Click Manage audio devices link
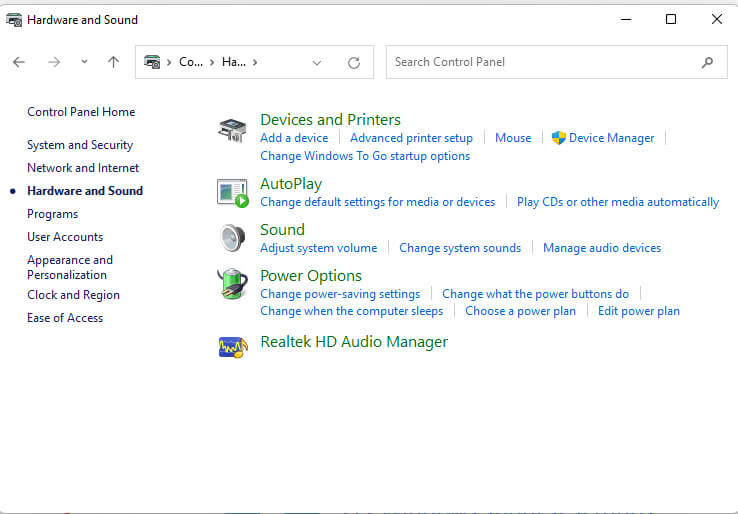 pos(601,248)
